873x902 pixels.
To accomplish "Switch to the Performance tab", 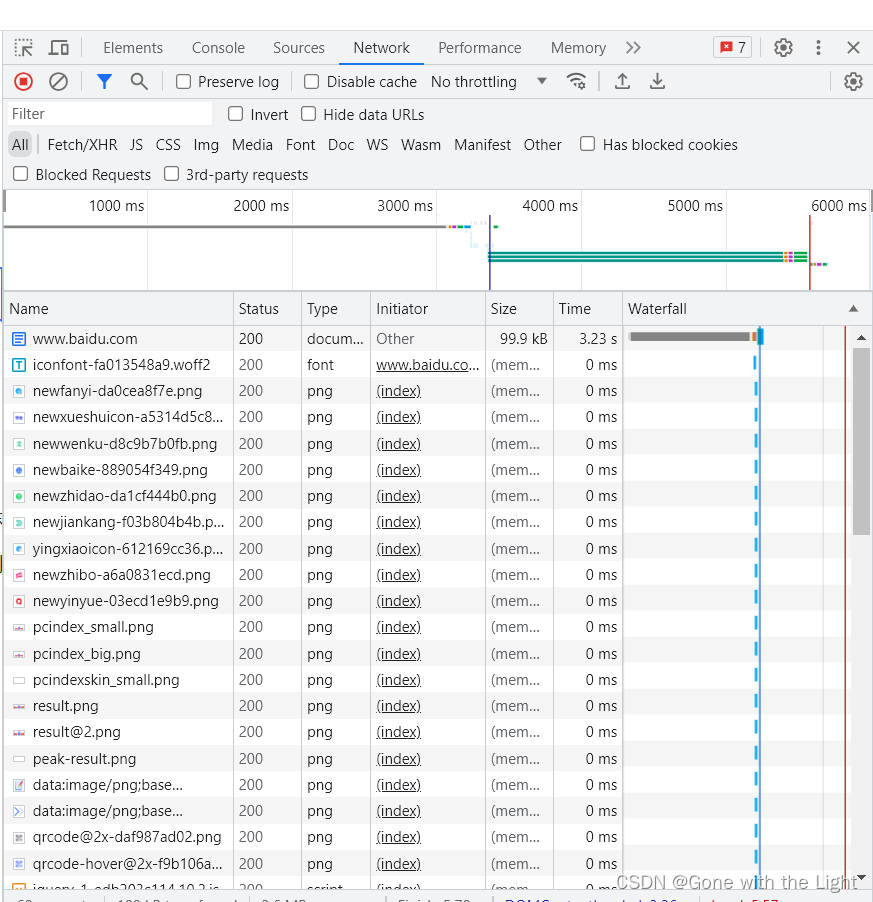I will pos(480,48).
